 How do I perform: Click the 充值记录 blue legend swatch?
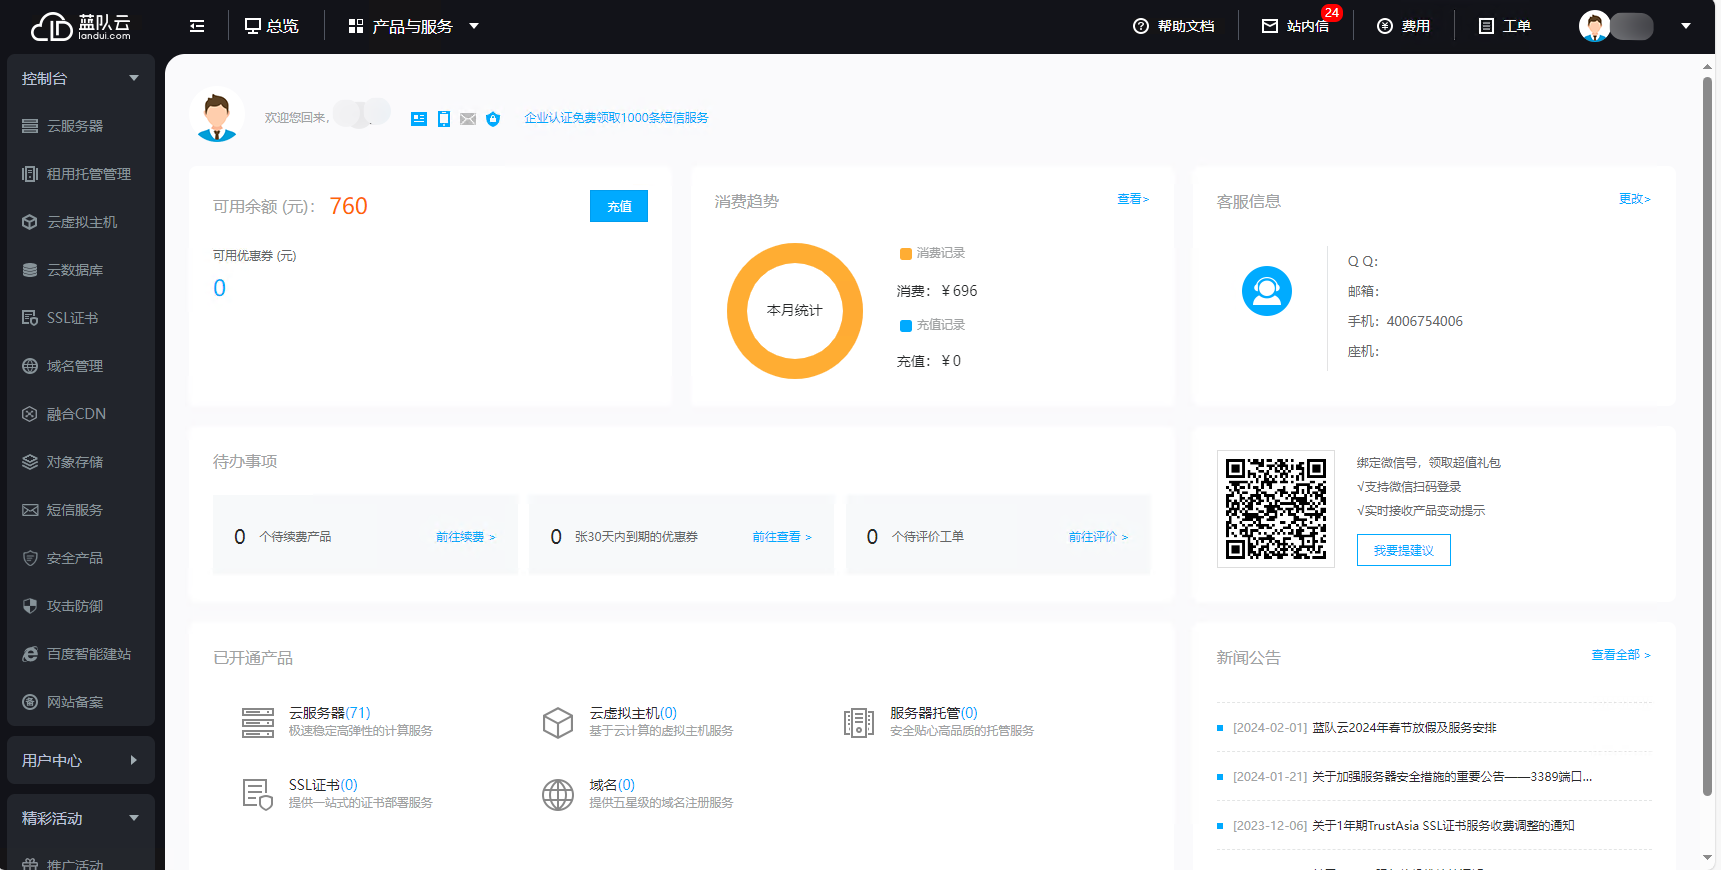(x=906, y=326)
